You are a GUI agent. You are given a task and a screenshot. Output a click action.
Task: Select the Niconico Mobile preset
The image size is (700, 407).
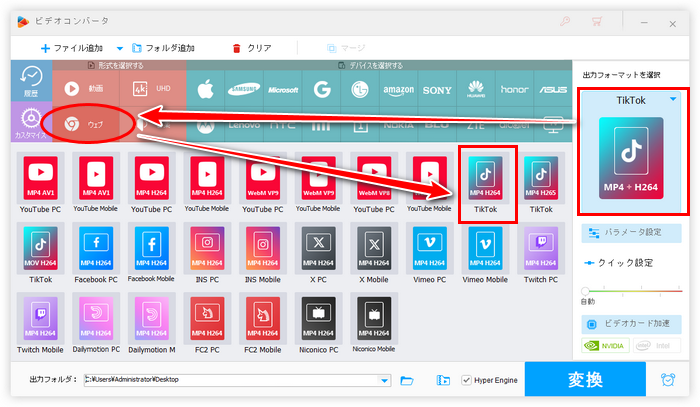pos(374,324)
